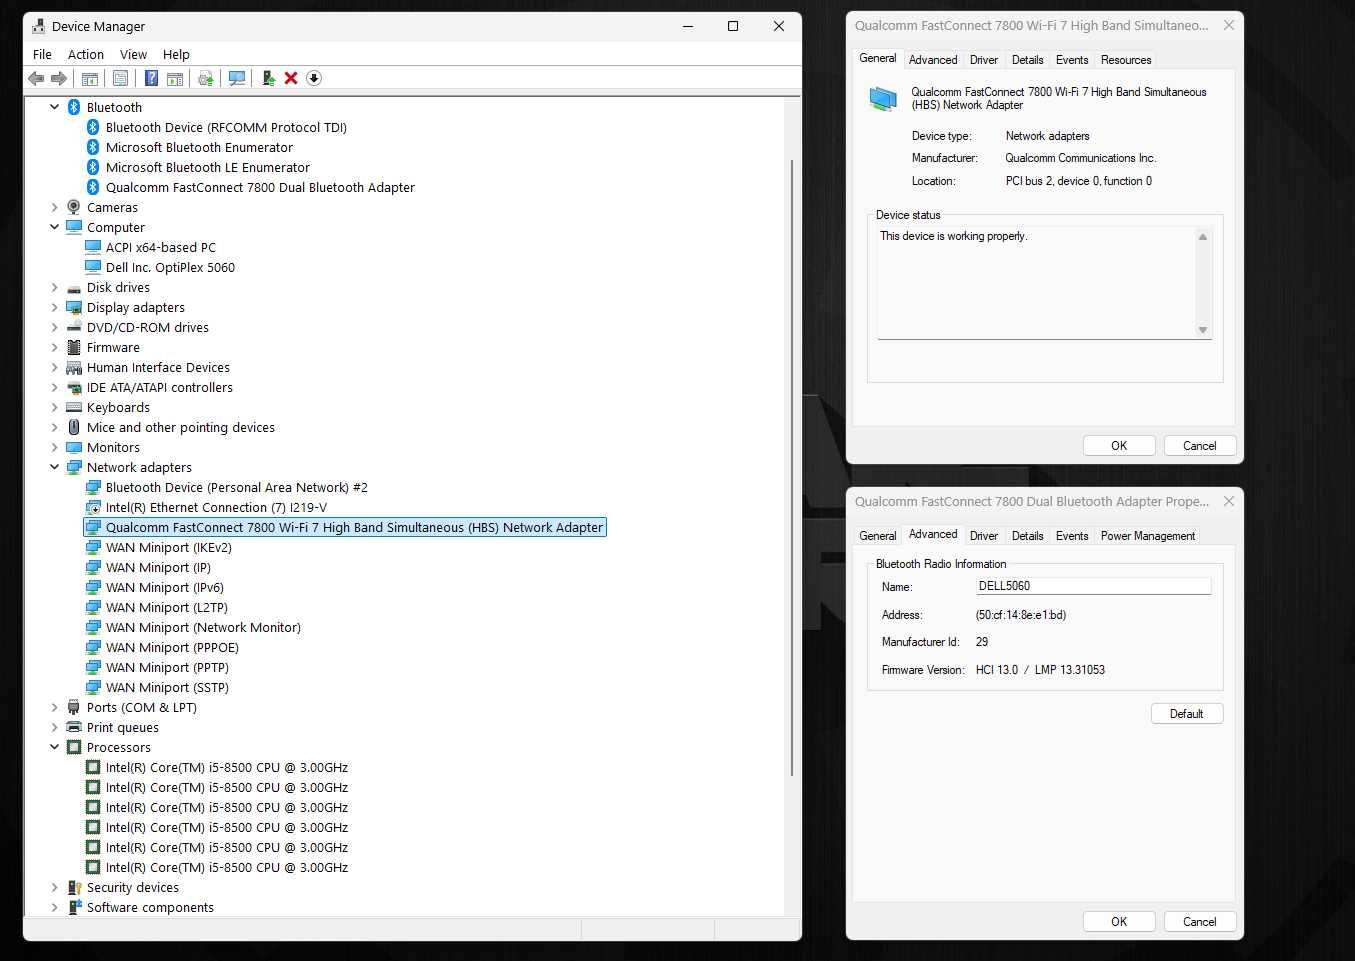
Task: Select ACPI x64-based PC entry
Action: 161,247
